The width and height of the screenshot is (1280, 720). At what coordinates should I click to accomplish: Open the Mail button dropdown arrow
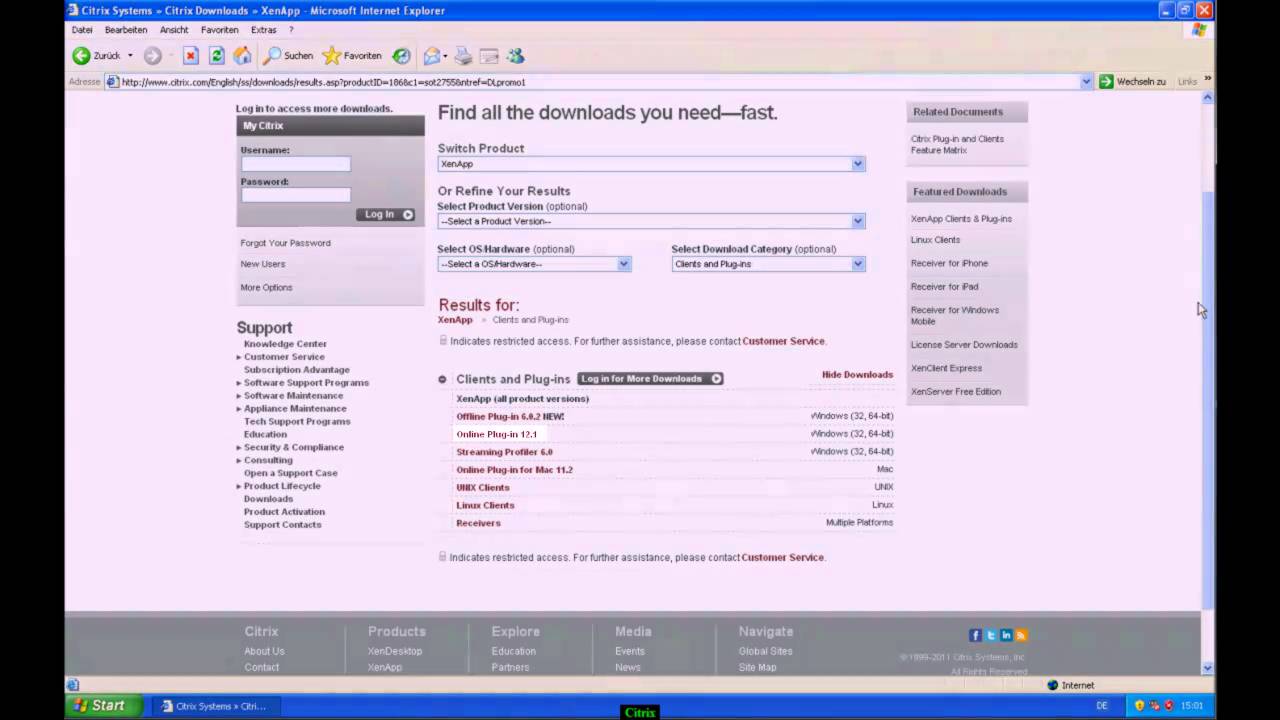coord(445,56)
